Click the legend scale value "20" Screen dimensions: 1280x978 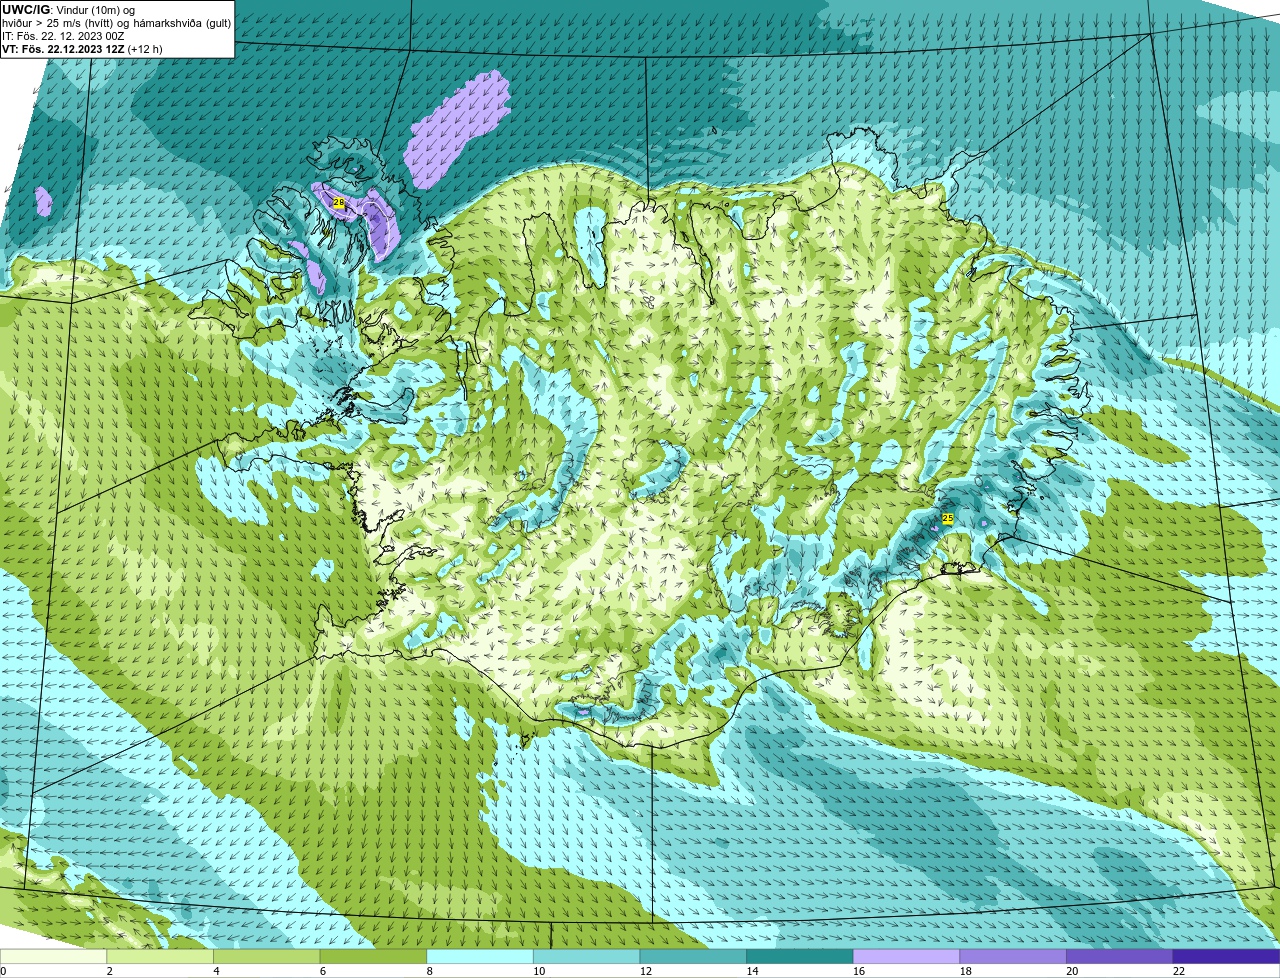pyautogui.click(x=1071, y=971)
